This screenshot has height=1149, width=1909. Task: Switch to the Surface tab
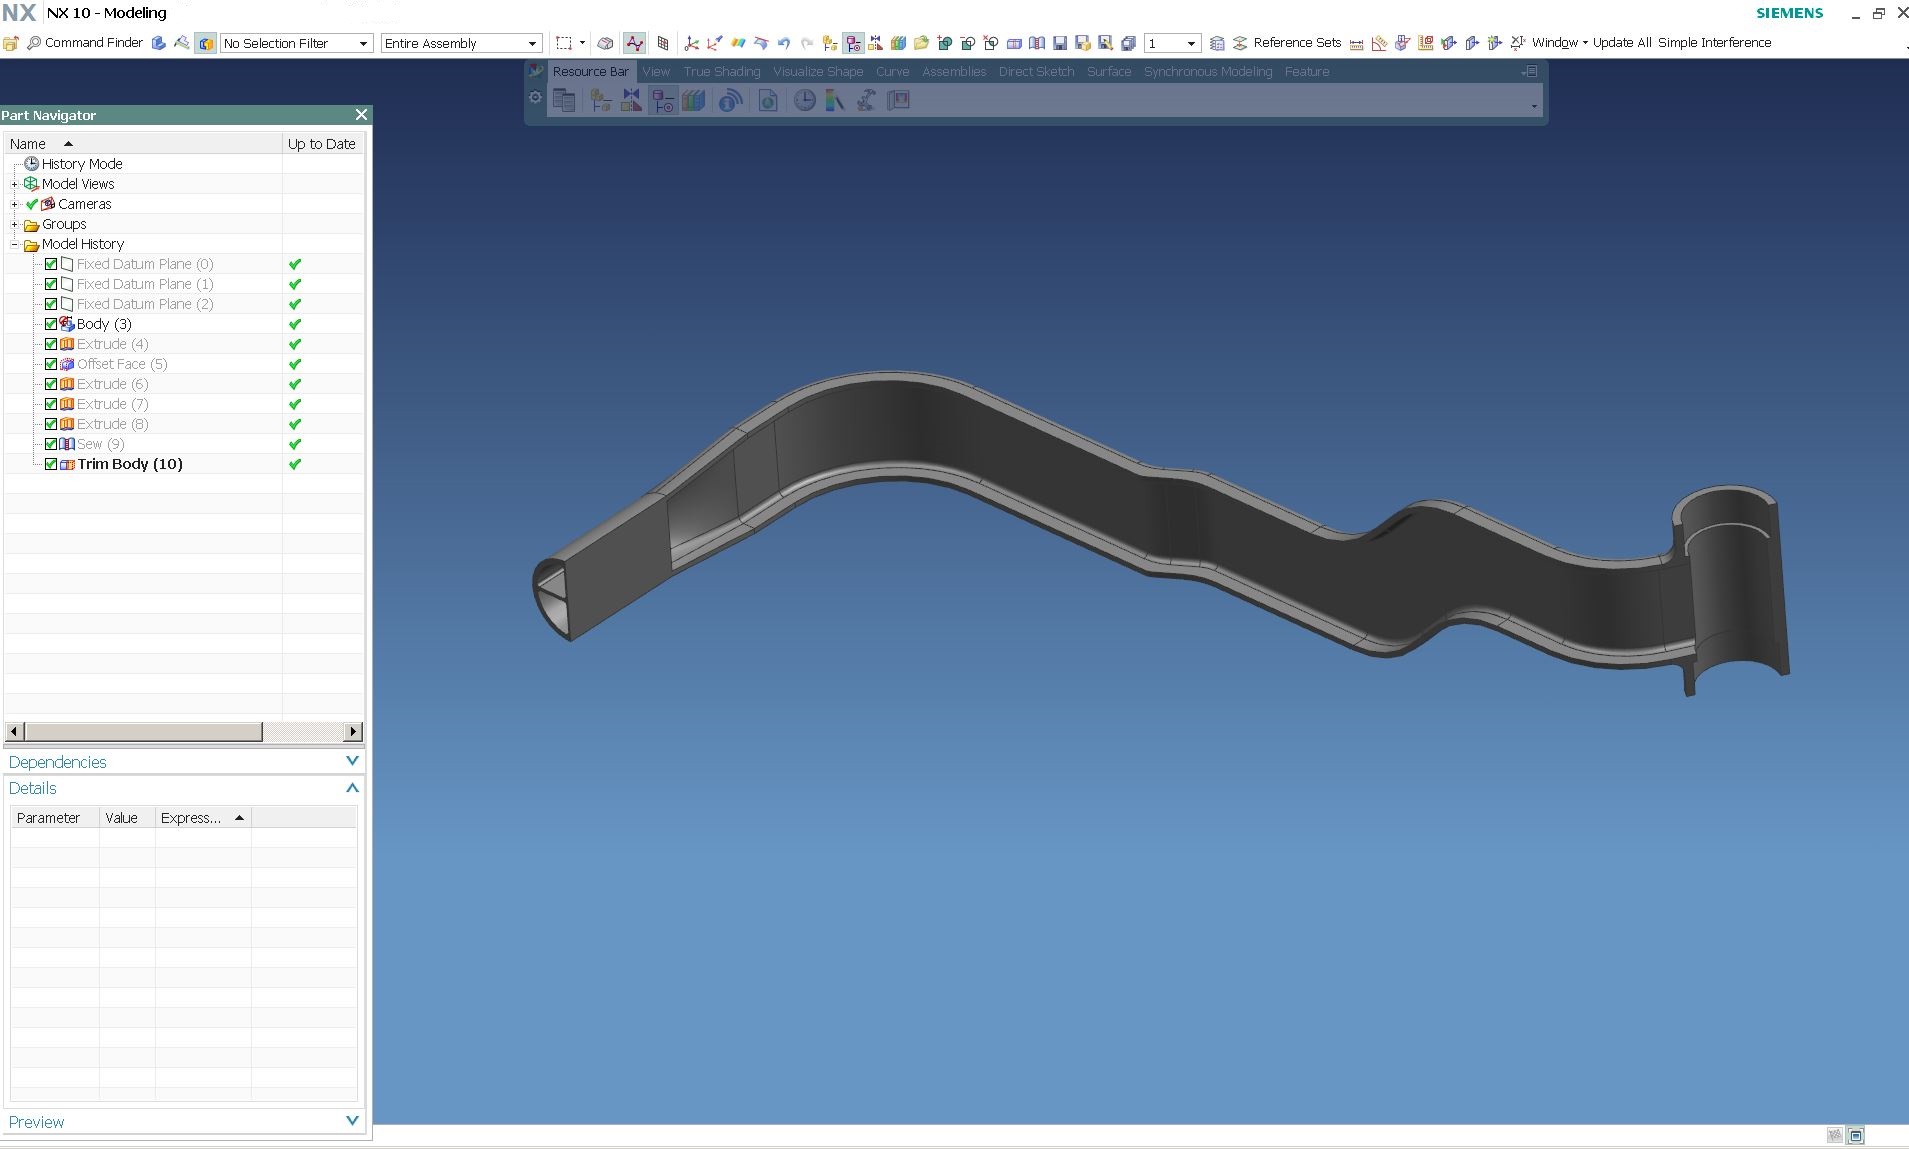[x=1108, y=72]
